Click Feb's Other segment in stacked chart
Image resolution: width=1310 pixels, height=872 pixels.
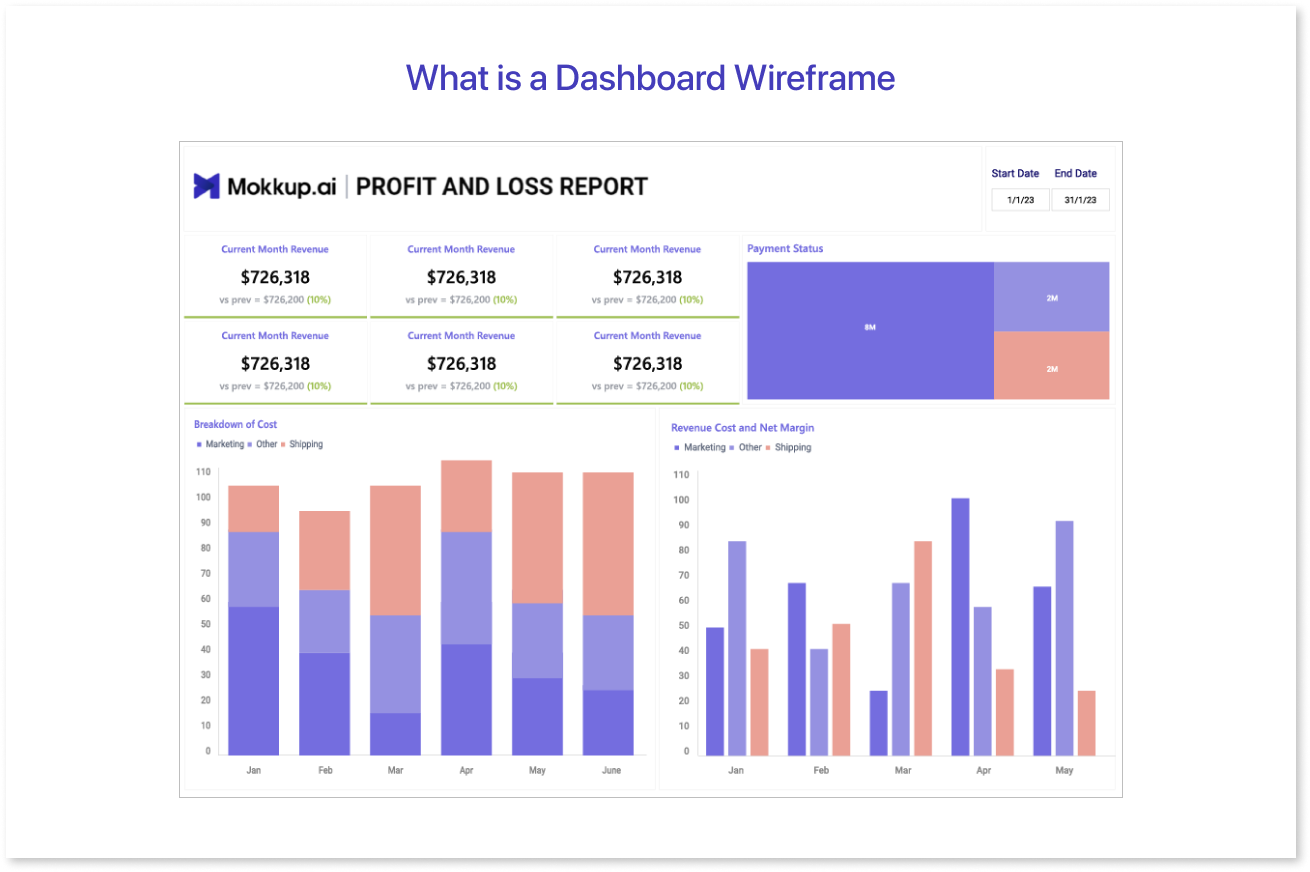point(325,621)
